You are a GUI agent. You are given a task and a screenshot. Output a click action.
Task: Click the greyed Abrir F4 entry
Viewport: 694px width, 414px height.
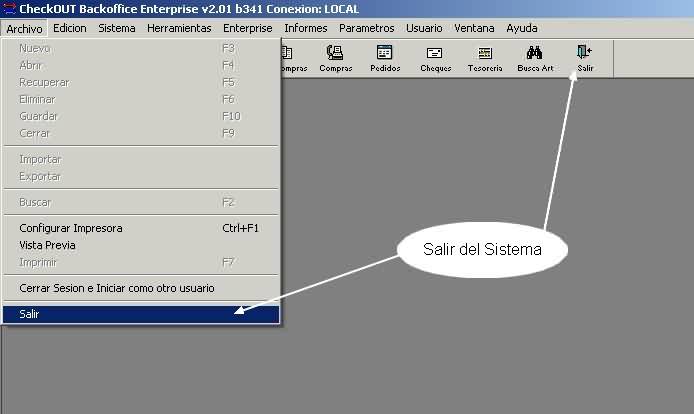(x=141, y=66)
